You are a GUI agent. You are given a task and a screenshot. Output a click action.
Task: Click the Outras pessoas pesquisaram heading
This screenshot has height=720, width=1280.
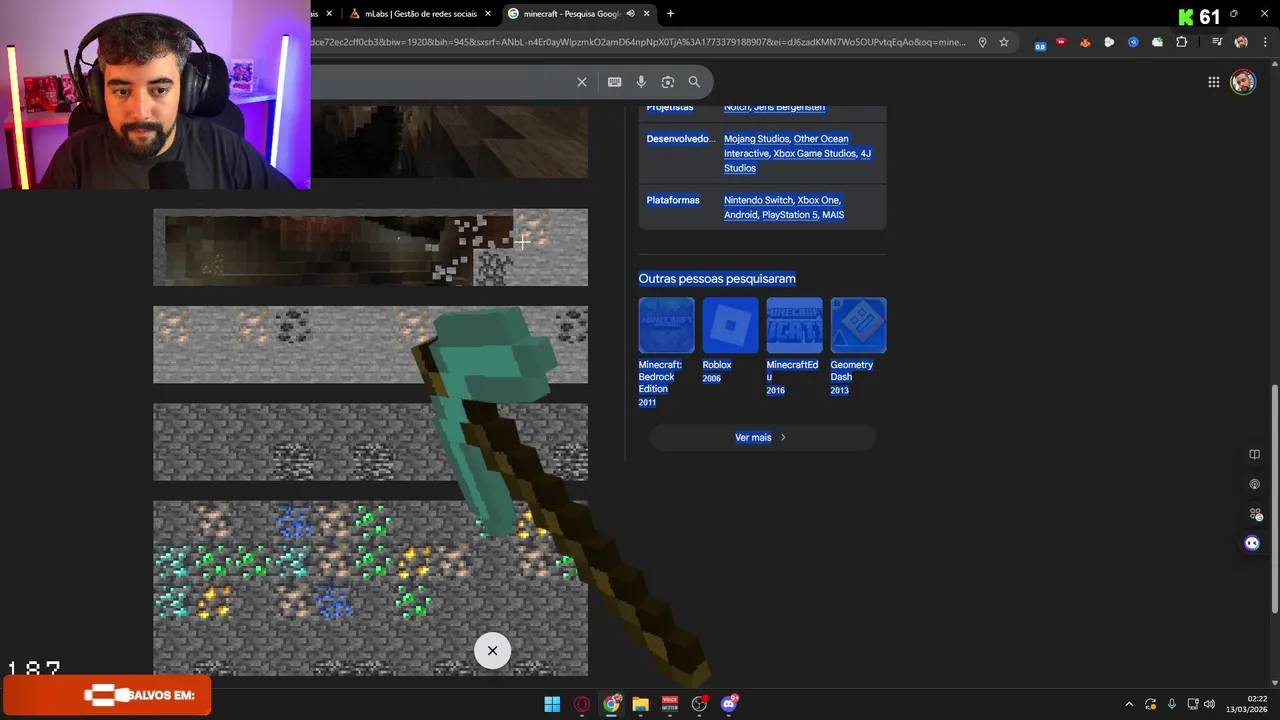717,278
